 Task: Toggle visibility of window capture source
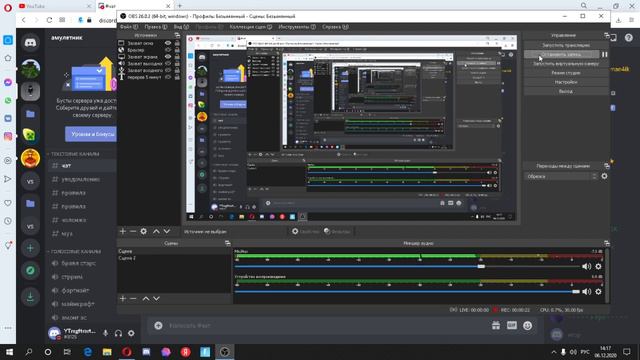[x=168, y=43]
